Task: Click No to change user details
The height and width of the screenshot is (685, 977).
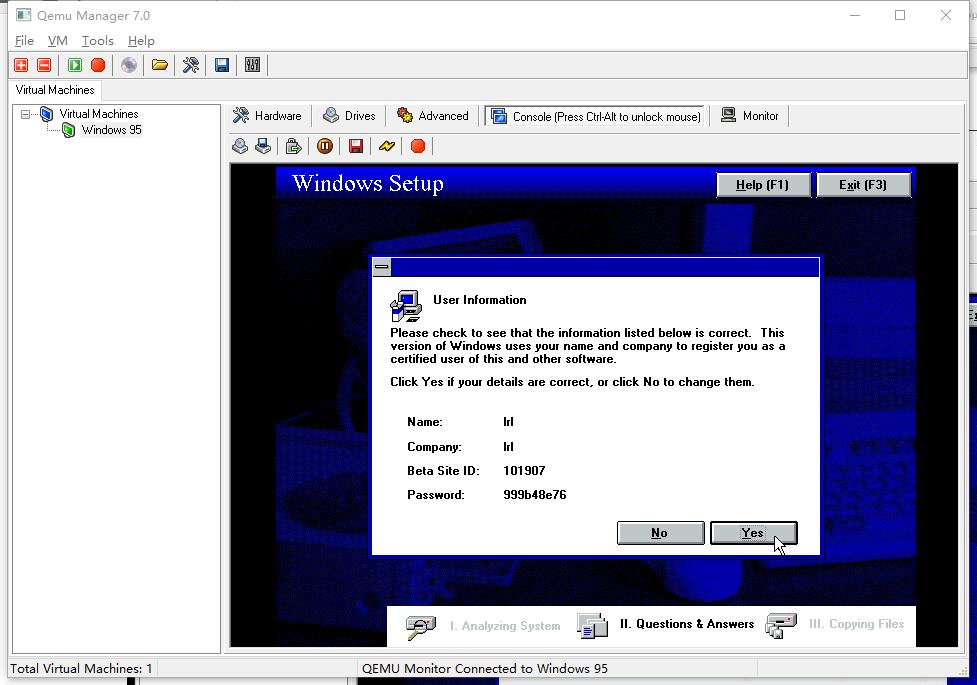Action: click(x=660, y=533)
